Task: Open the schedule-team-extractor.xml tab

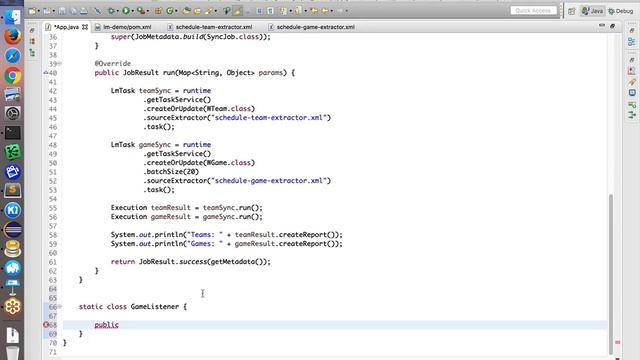Action: (x=213, y=27)
